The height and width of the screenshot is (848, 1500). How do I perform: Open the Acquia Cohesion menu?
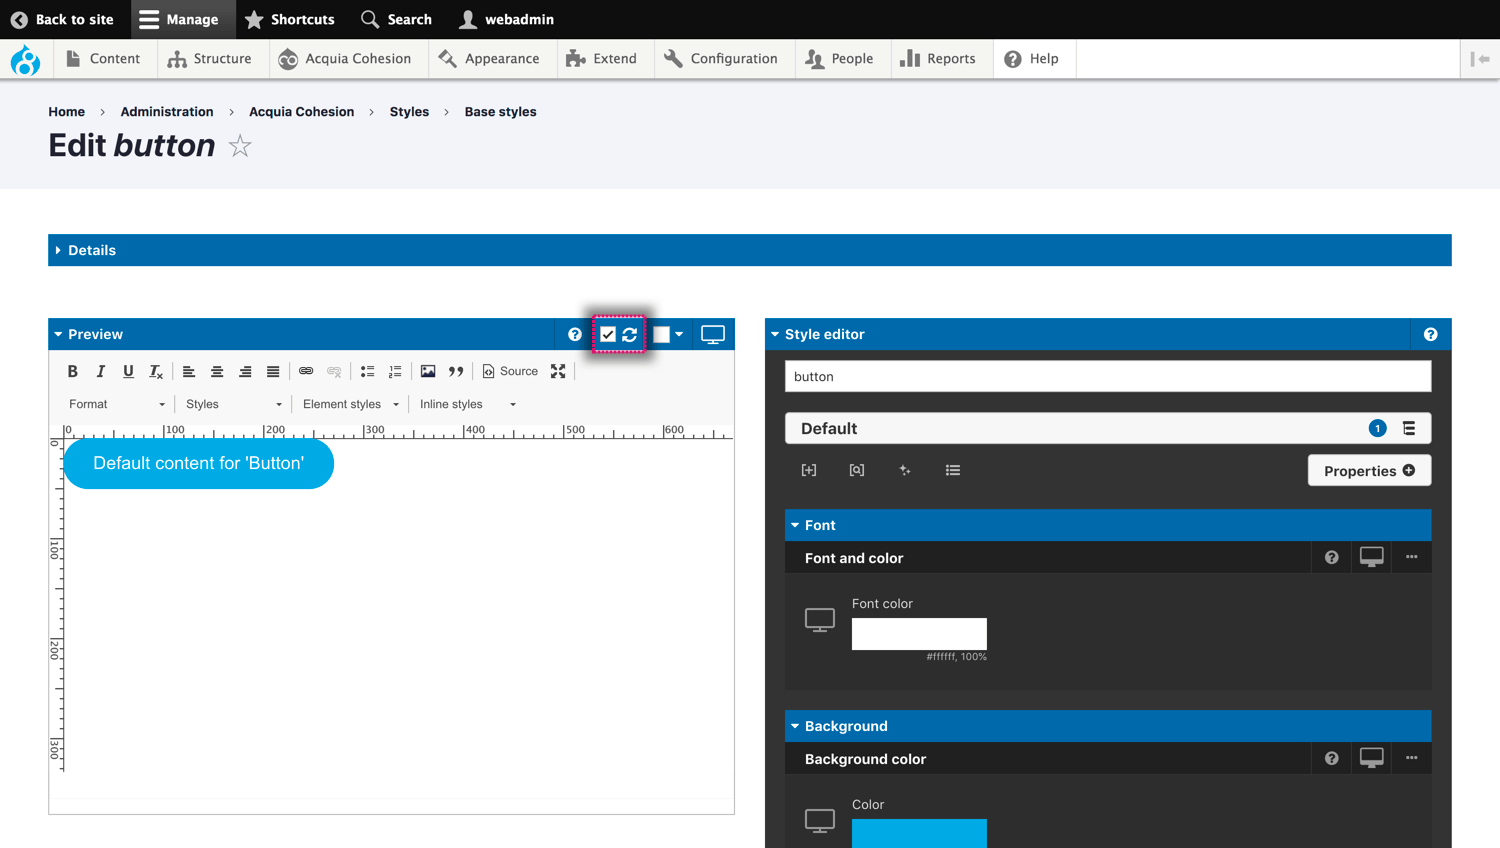[345, 59]
